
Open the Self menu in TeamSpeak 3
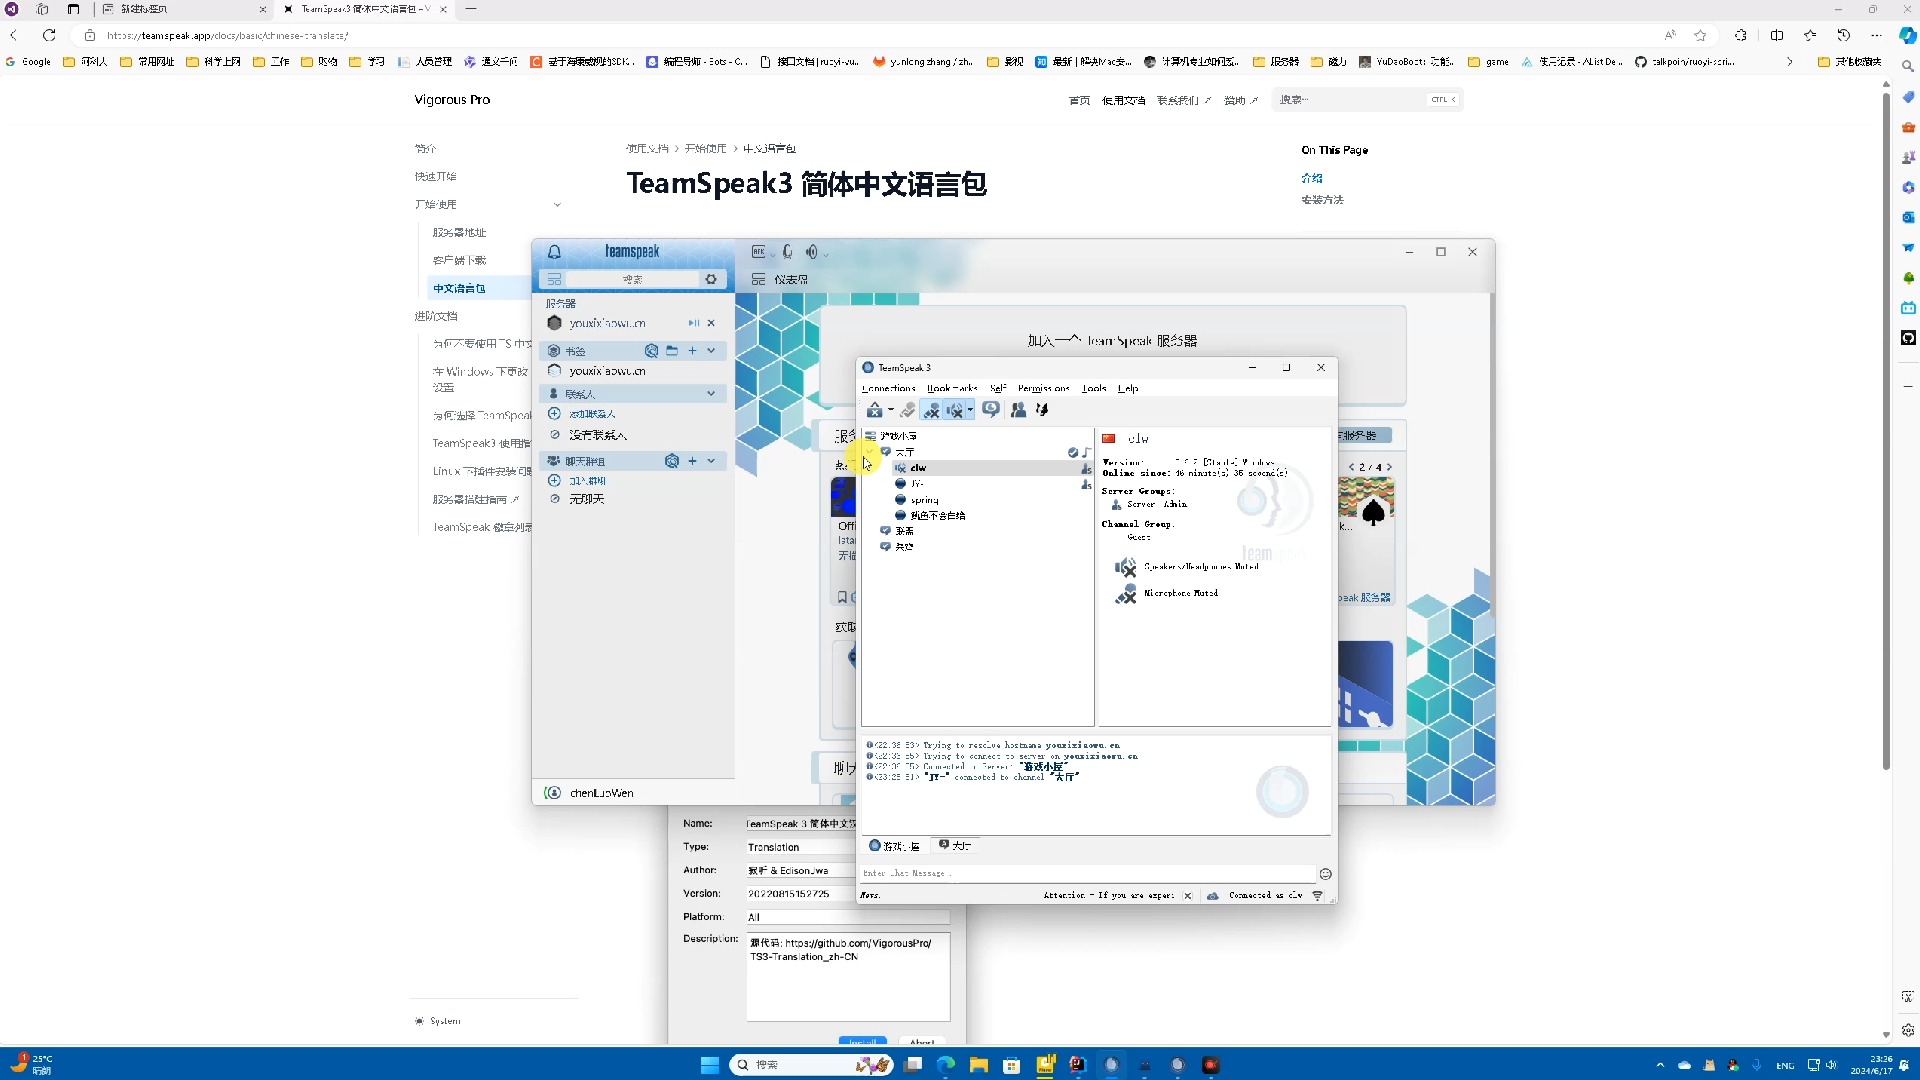click(x=997, y=388)
